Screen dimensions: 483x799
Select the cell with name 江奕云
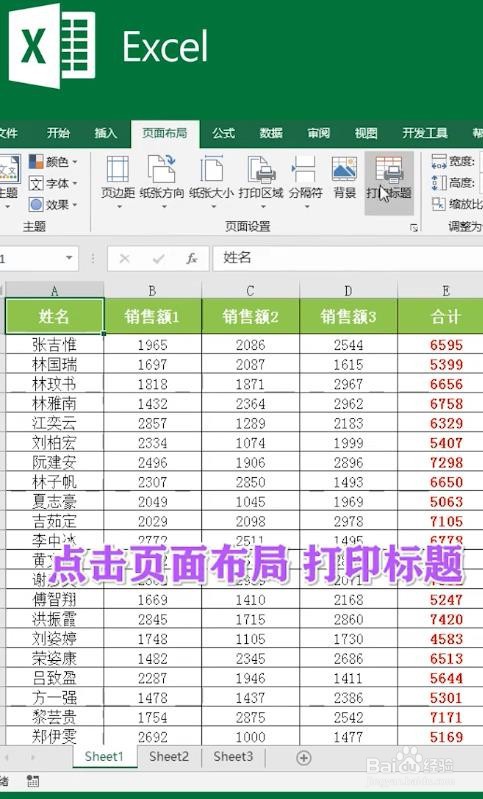pos(55,423)
